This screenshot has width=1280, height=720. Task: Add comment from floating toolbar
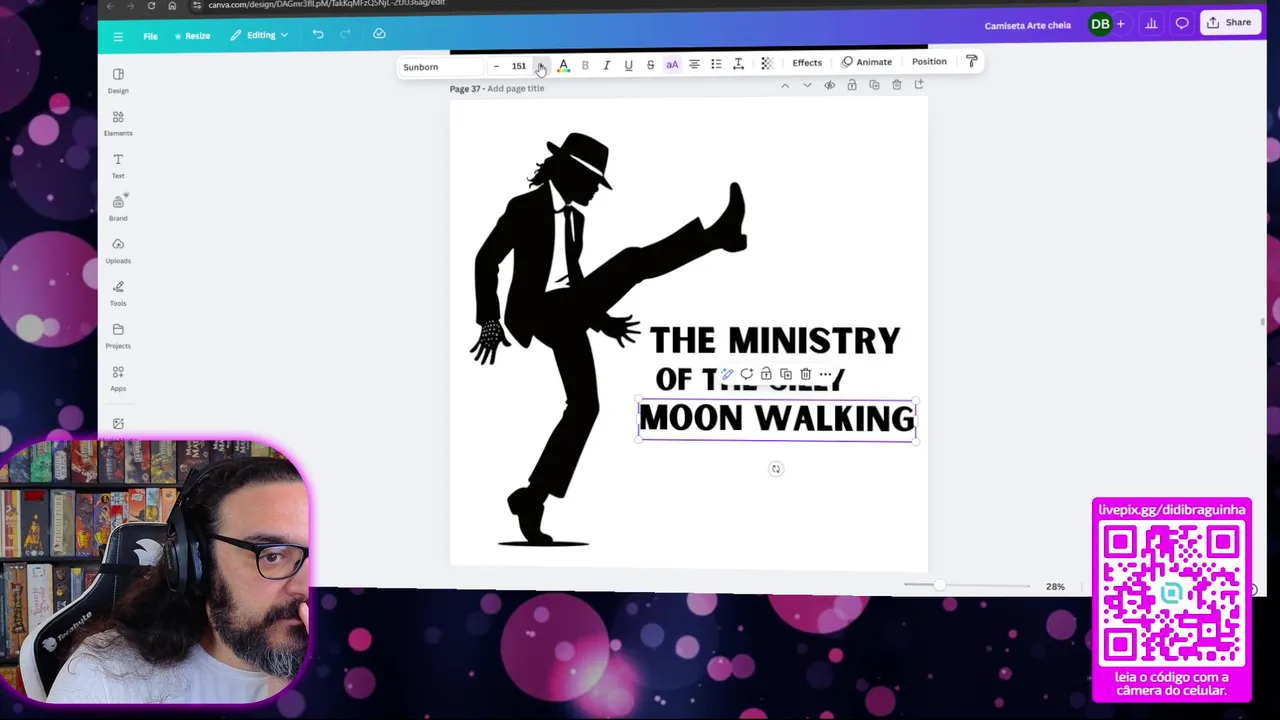pyautogui.click(x=747, y=374)
